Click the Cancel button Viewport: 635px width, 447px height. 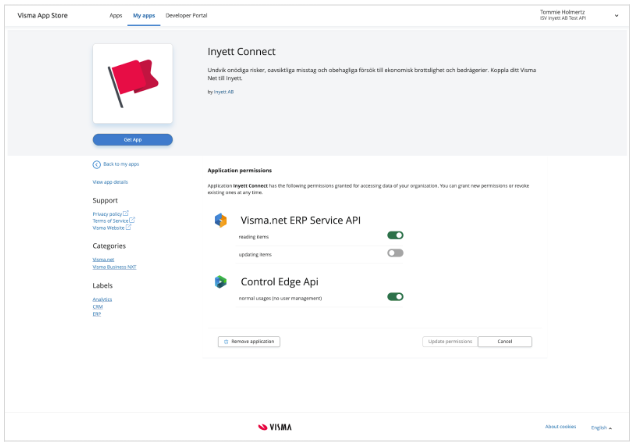pyautogui.click(x=505, y=342)
